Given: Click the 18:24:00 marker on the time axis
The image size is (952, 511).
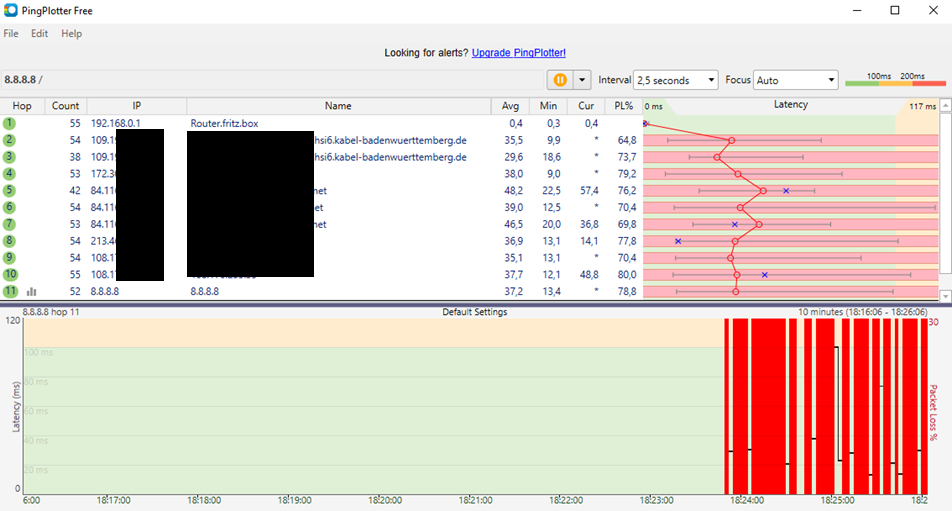Looking at the screenshot, I should [x=747, y=501].
